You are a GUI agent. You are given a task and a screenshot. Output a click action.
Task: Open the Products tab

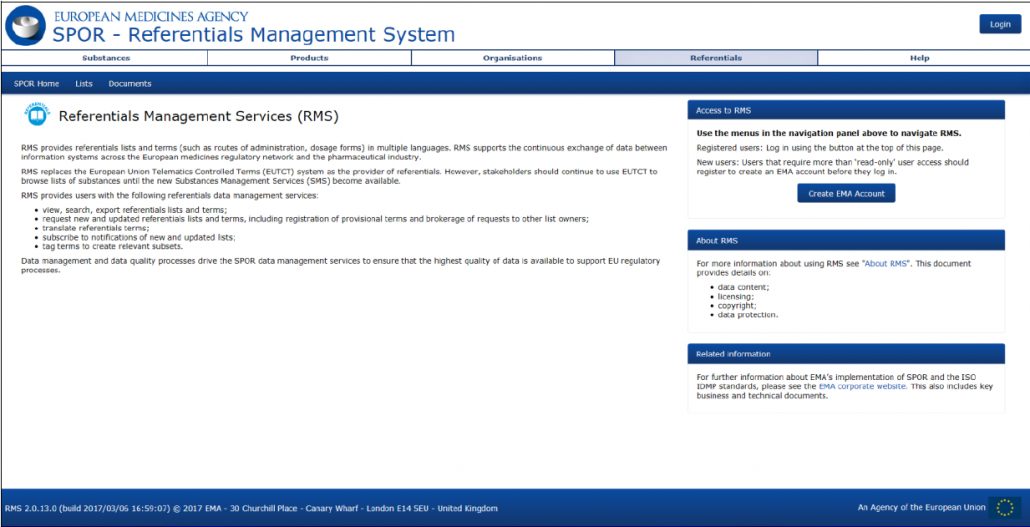pyautogui.click(x=309, y=58)
